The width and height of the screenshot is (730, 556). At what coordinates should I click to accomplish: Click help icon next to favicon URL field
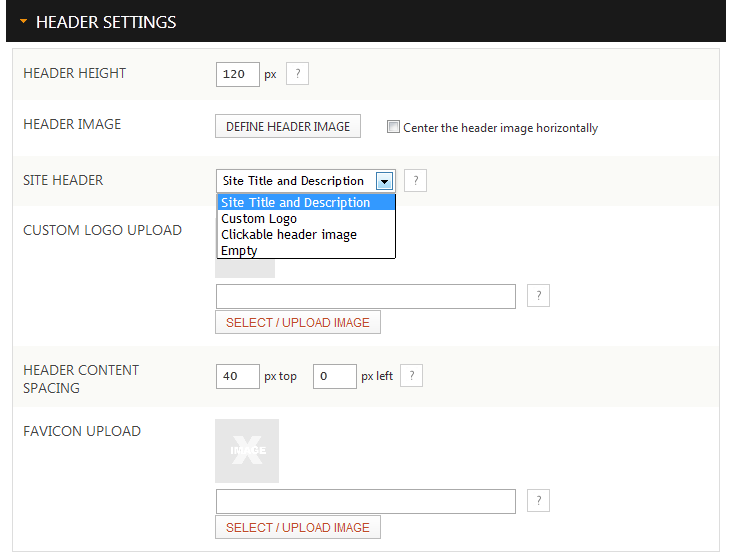pyautogui.click(x=538, y=500)
